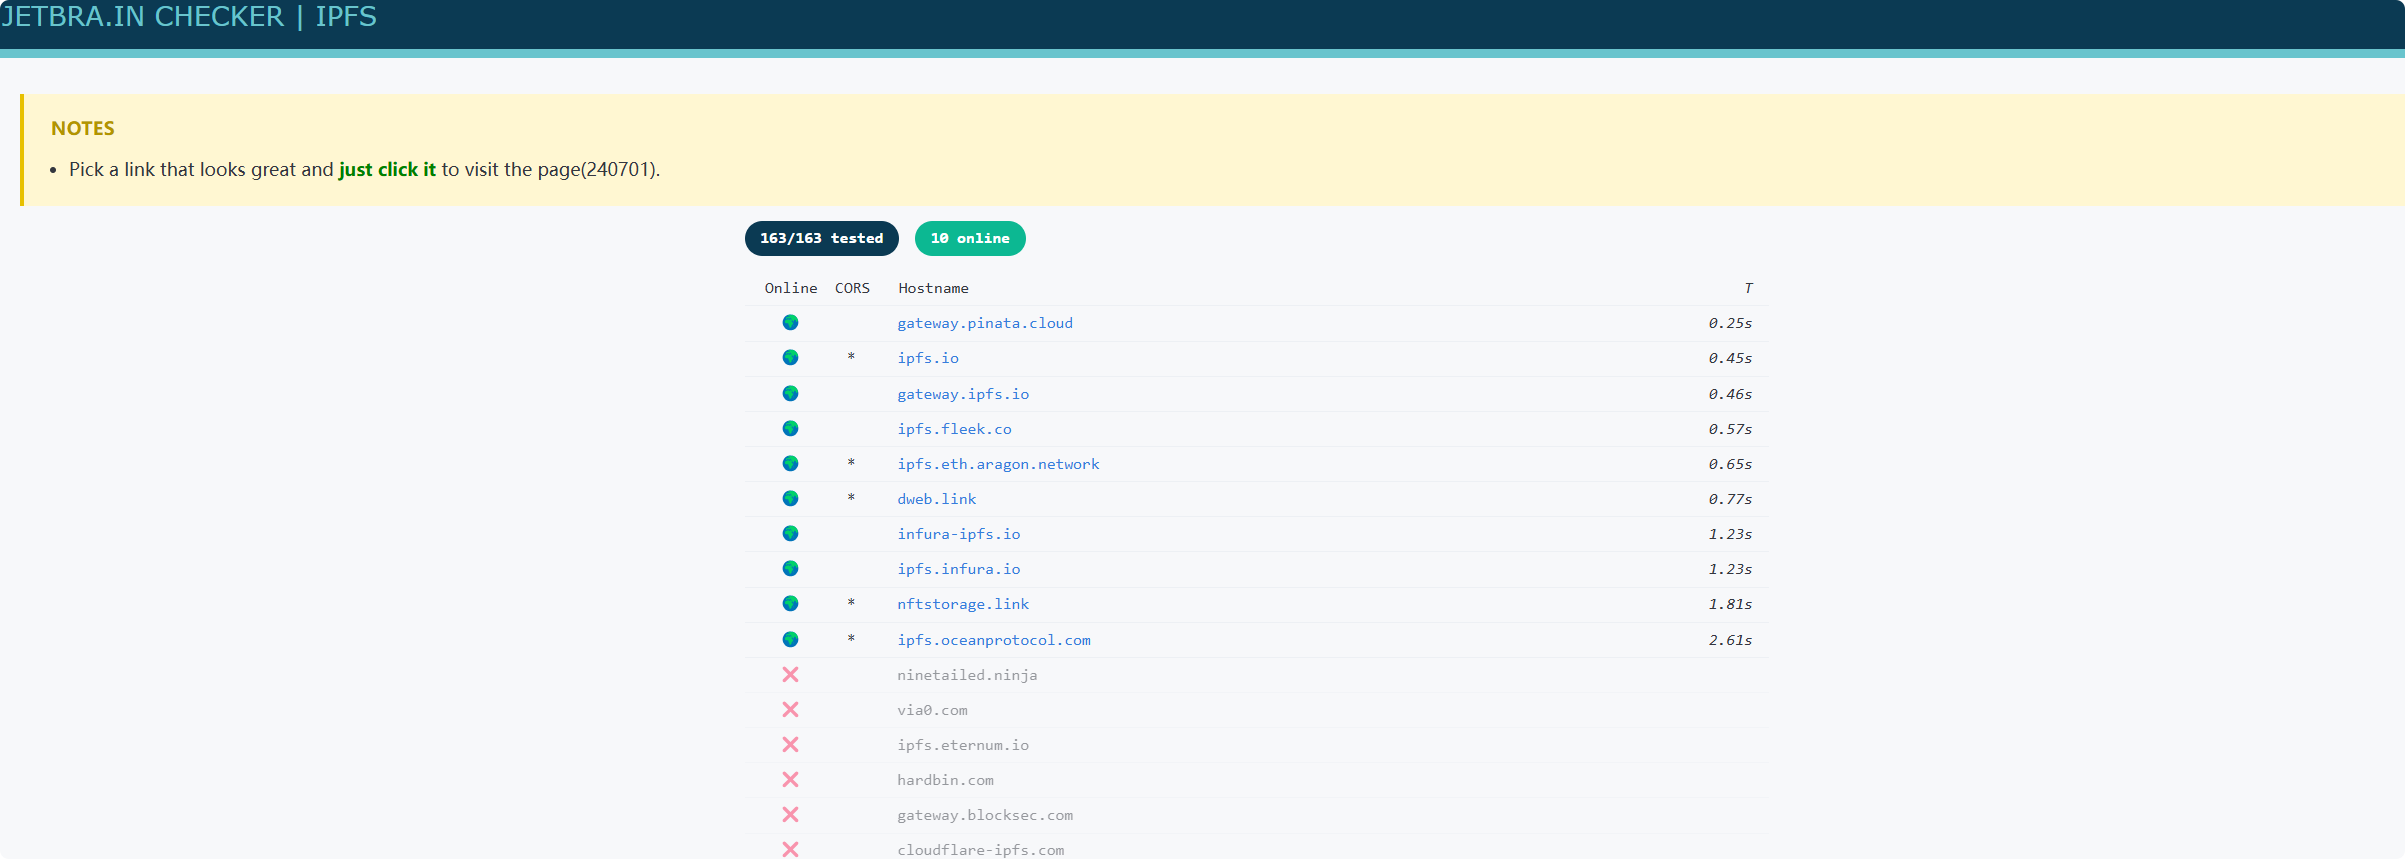
Task: Click the globe icon for gateway.pinata.cloud
Action: click(x=790, y=322)
